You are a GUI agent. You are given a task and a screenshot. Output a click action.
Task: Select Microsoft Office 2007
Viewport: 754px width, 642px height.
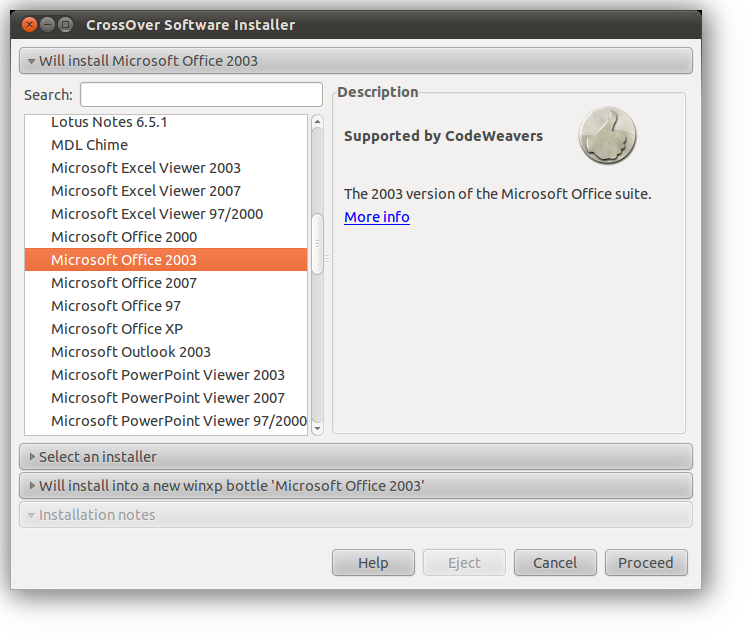(166, 283)
